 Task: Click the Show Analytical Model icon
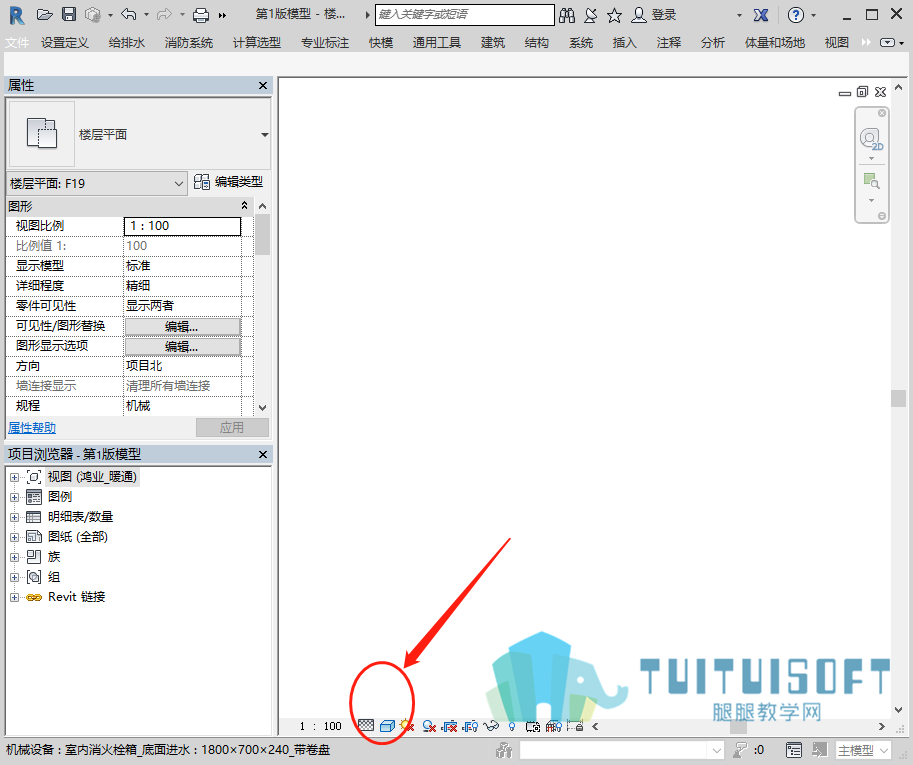554,726
